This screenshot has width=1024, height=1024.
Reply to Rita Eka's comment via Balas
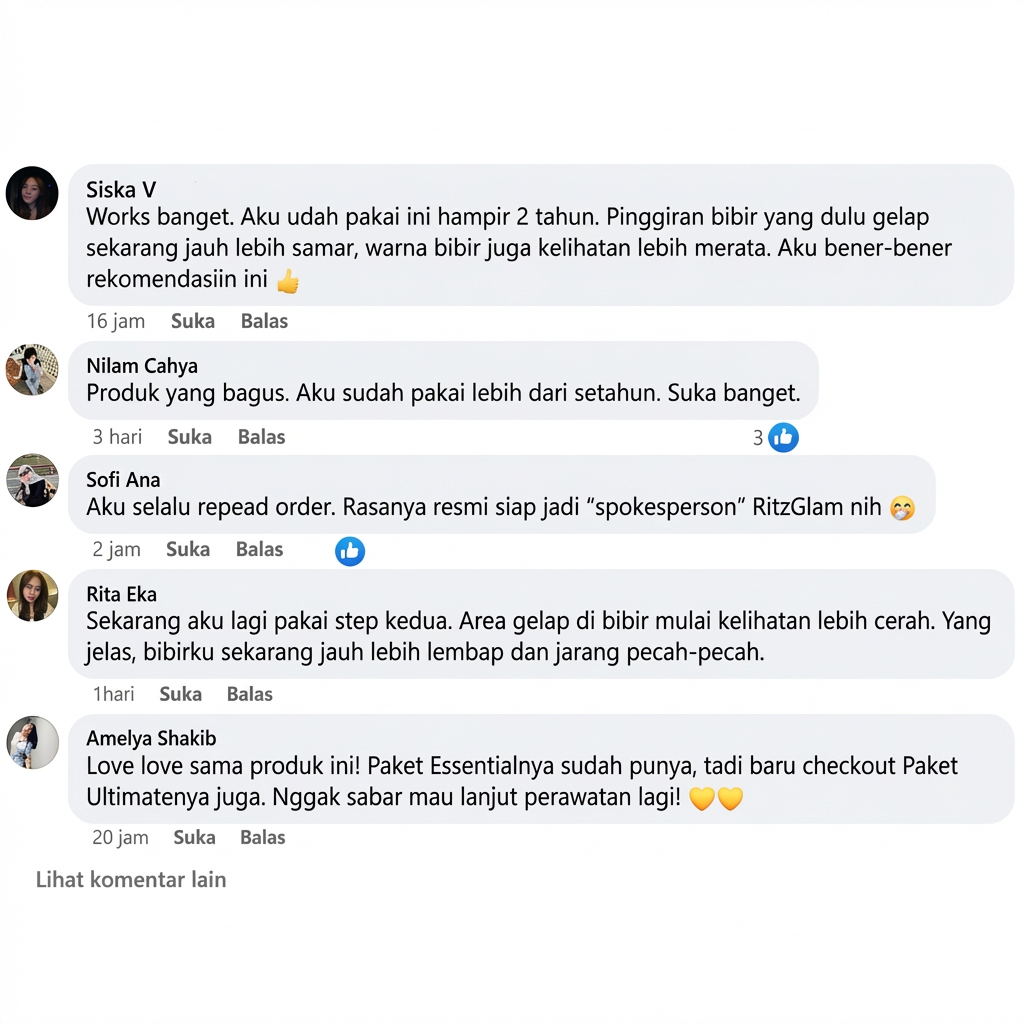pos(249,694)
